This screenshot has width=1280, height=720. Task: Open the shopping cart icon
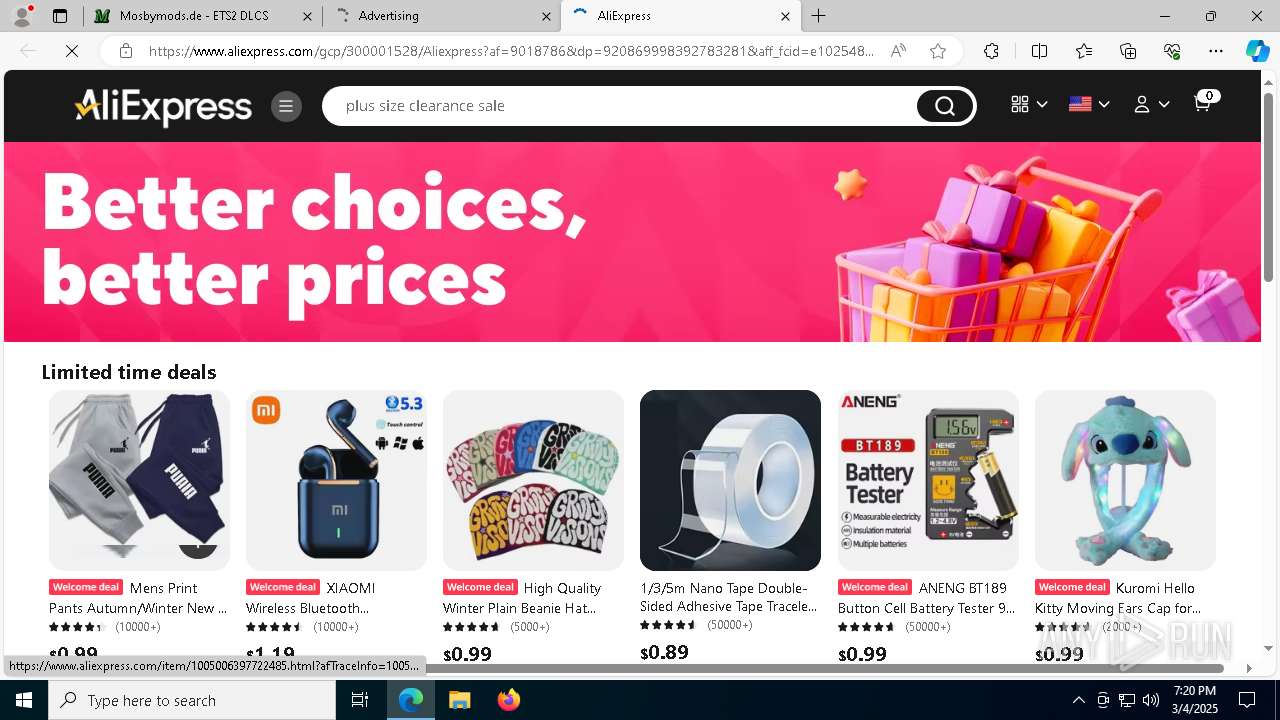coord(1204,102)
